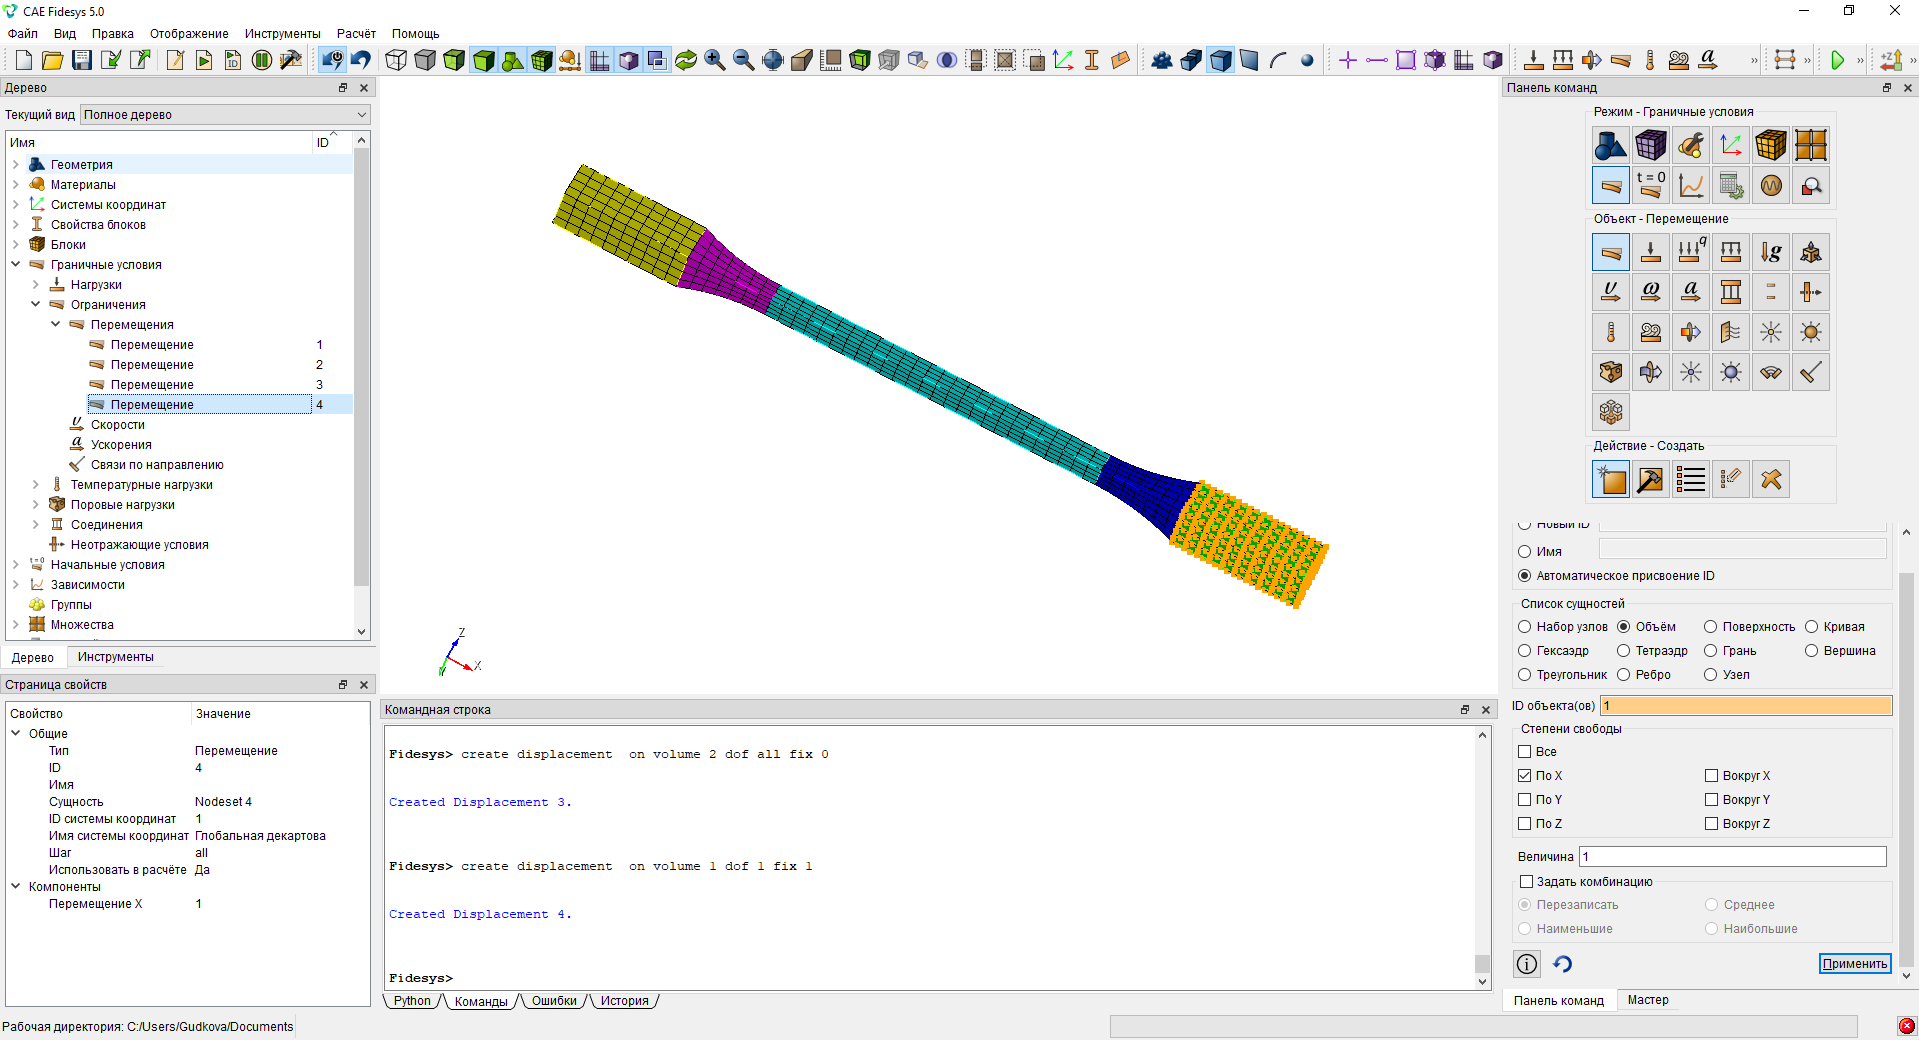Expand the Материалы tree node
This screenshot has height=1040, width=1919.
(16, 185)
